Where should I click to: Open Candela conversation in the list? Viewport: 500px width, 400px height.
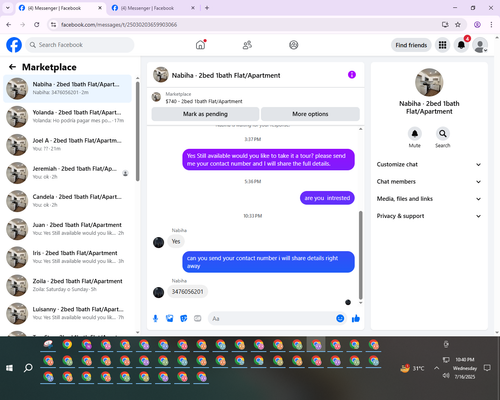[x=67, y=201]
